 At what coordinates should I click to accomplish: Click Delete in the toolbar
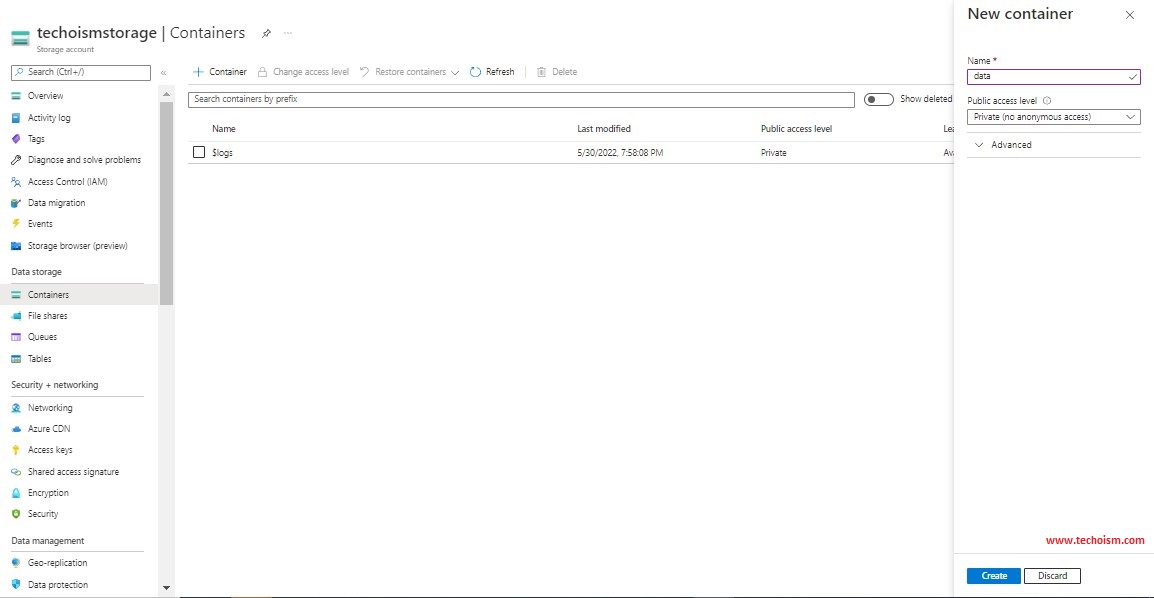tap(557, 72)
